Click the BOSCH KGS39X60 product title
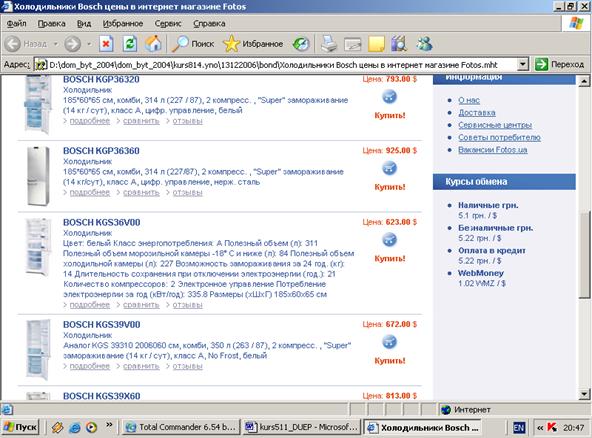This screenshot has height=438, width=592. [102, 396]
